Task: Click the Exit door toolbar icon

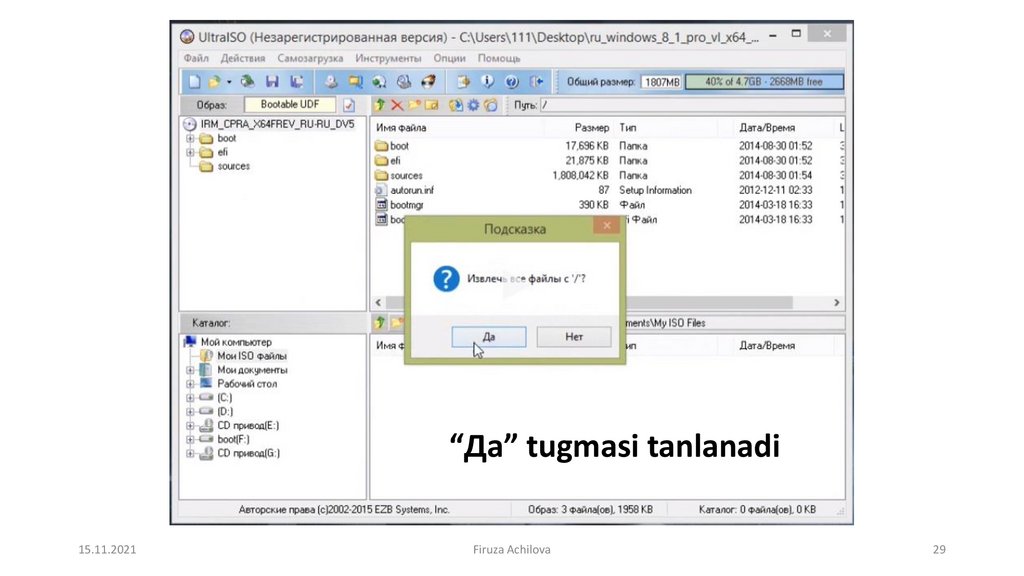Action: tap(537, 82)
